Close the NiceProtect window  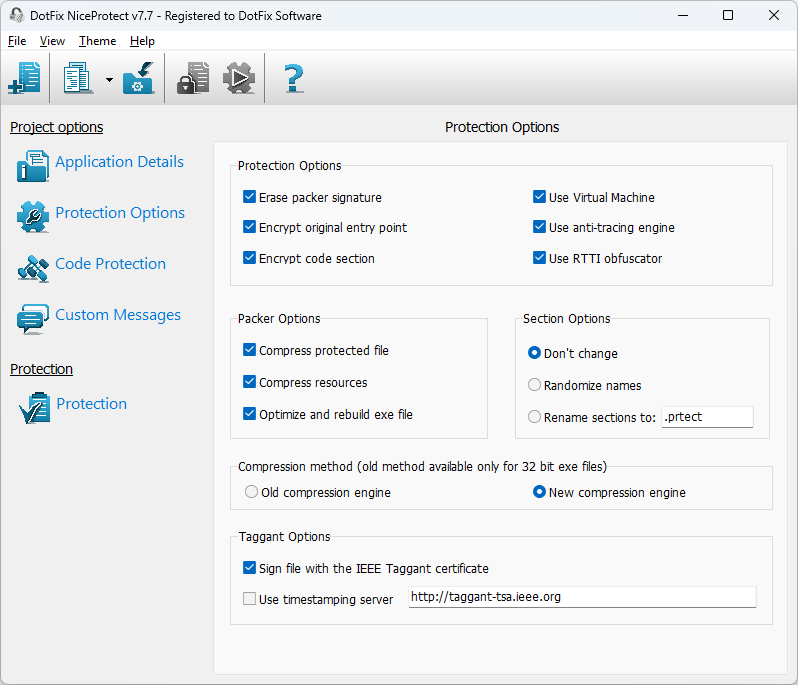(x=774, y=15)
